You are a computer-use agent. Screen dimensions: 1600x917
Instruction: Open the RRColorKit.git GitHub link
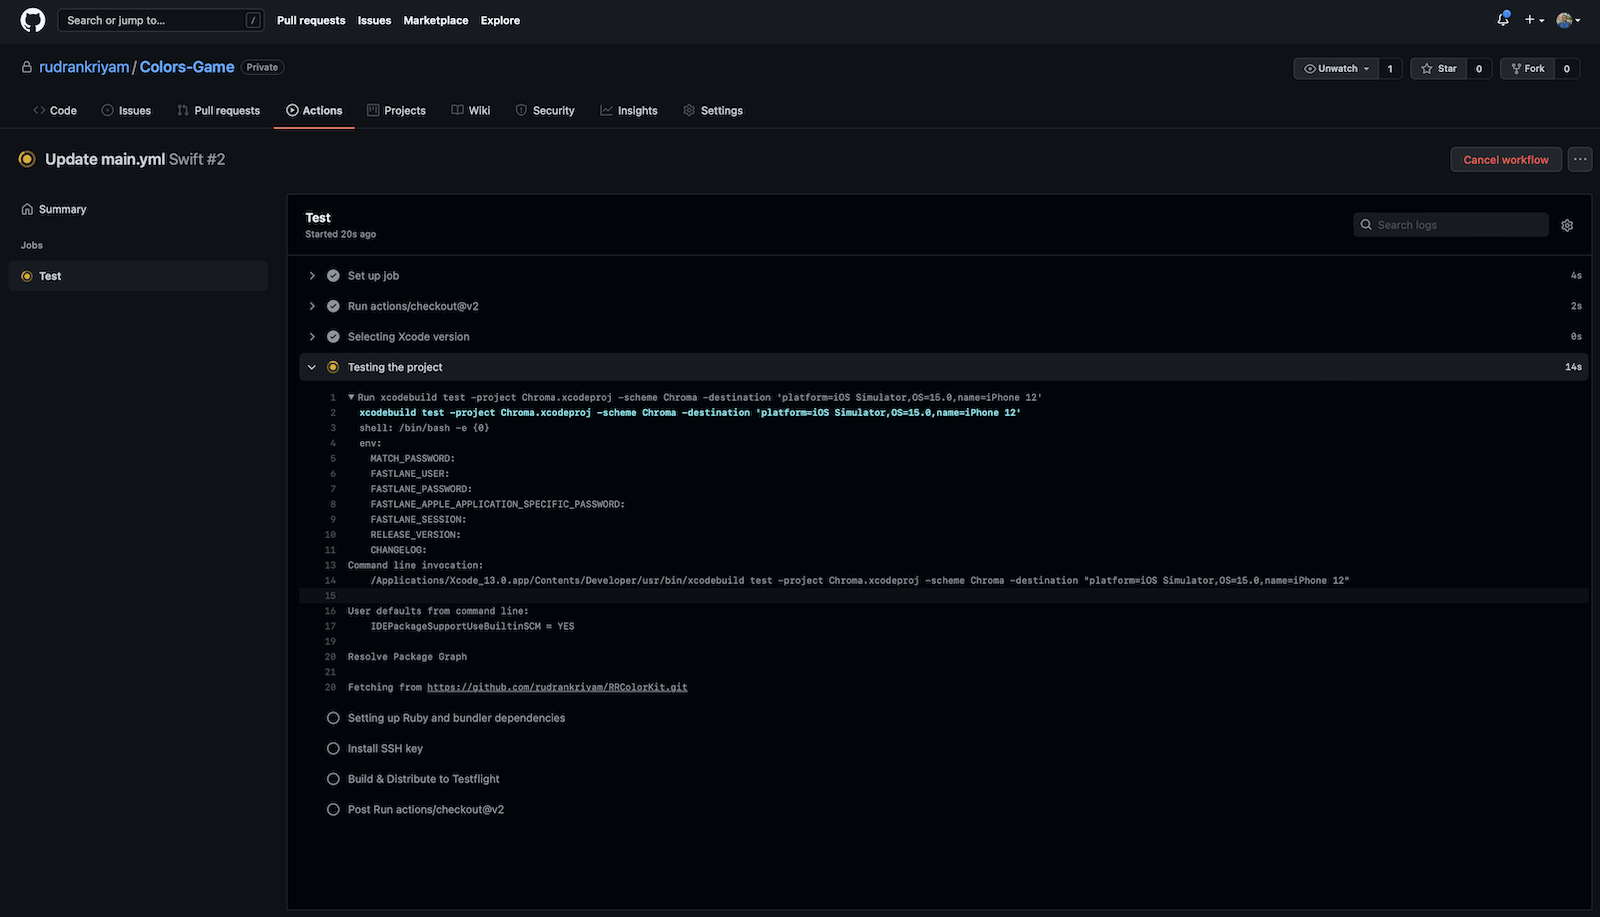[x=557, y=687]
